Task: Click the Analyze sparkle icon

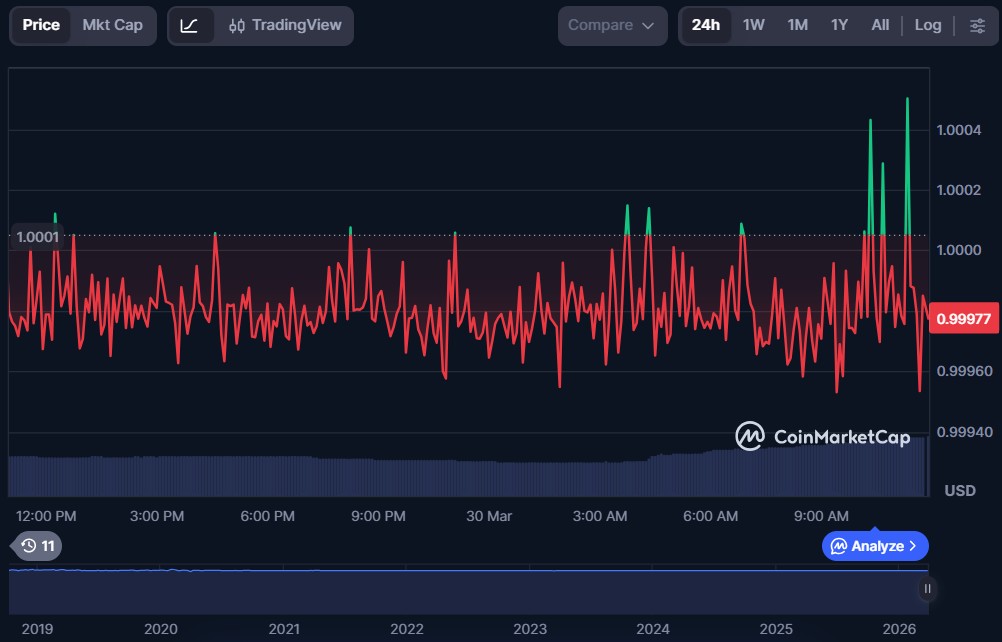Action: pyautogui.click(x=839, y=546)
